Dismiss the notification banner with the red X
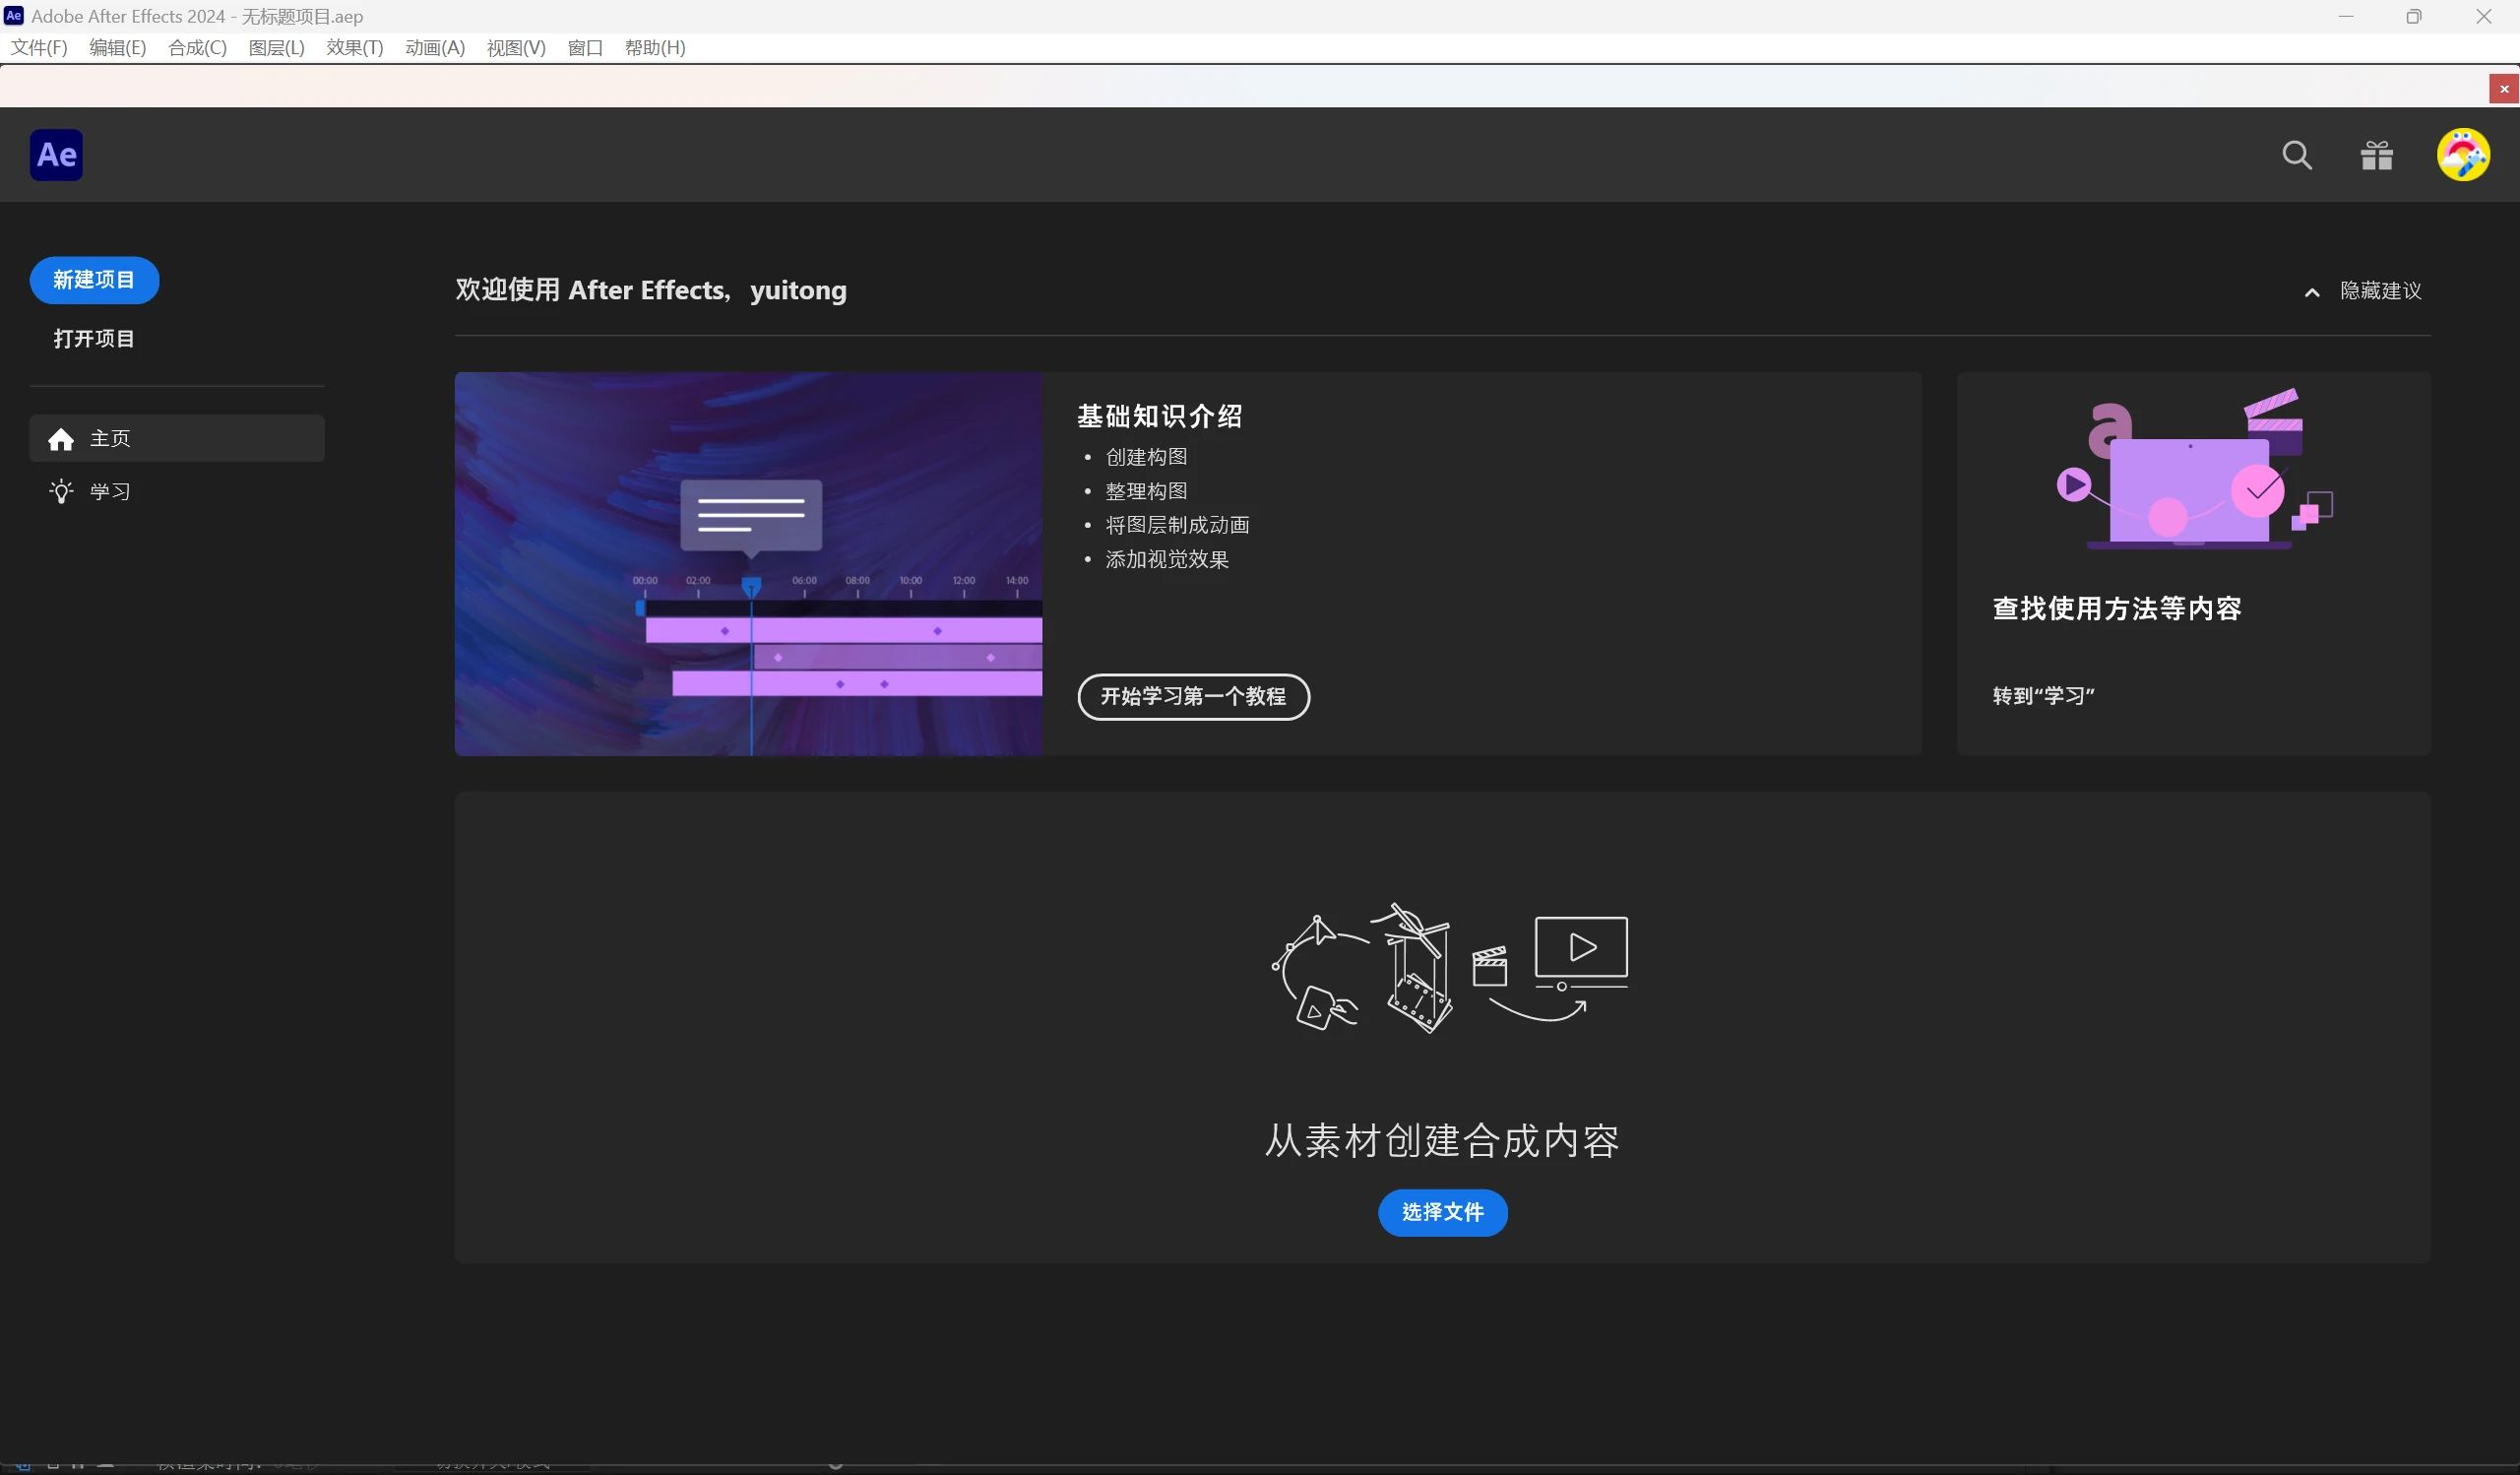This screenshot has width=2520, height=1475. 2504,88
